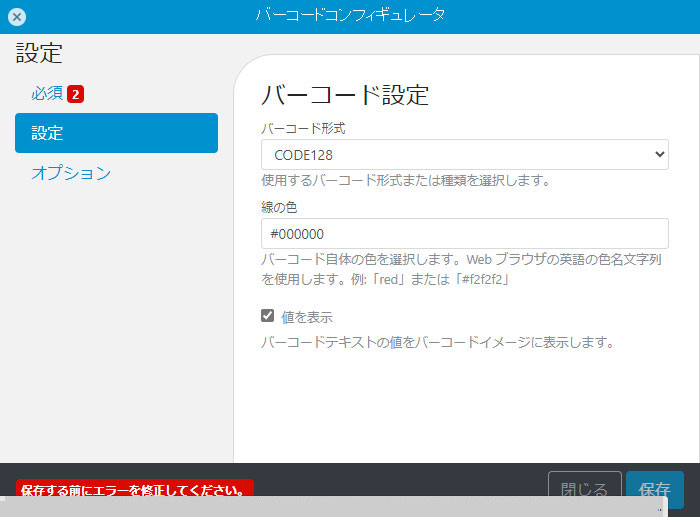Open the 必須 section in sidebar

(x=47, y=94)
